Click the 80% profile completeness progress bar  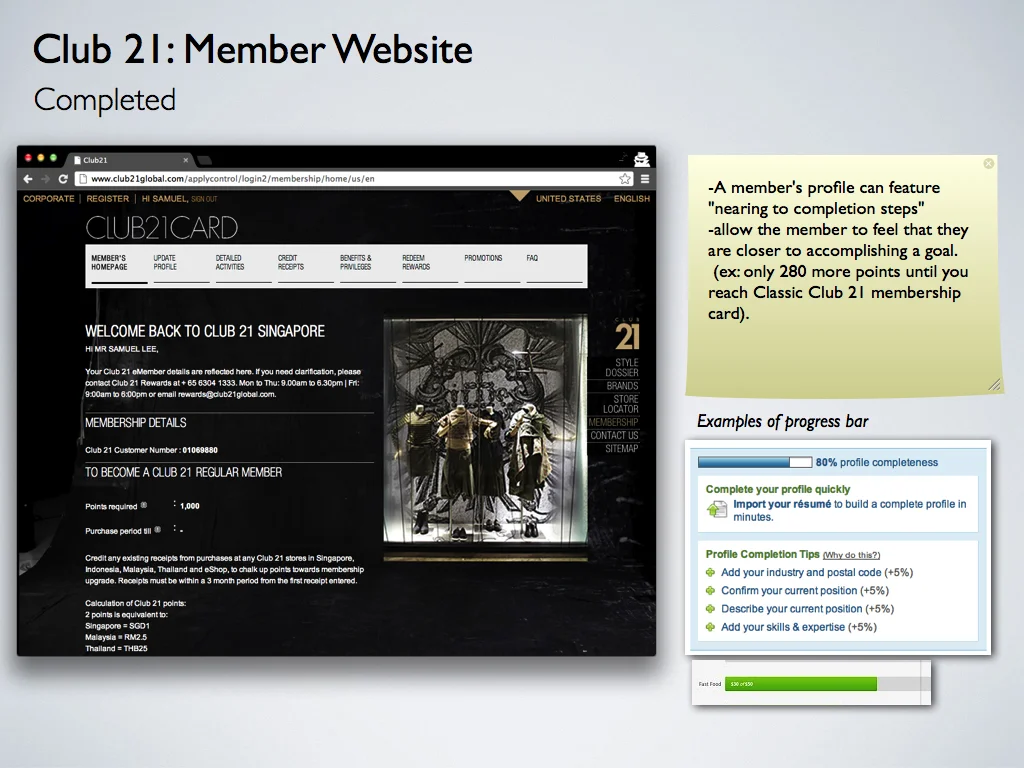tap(755, 462)
